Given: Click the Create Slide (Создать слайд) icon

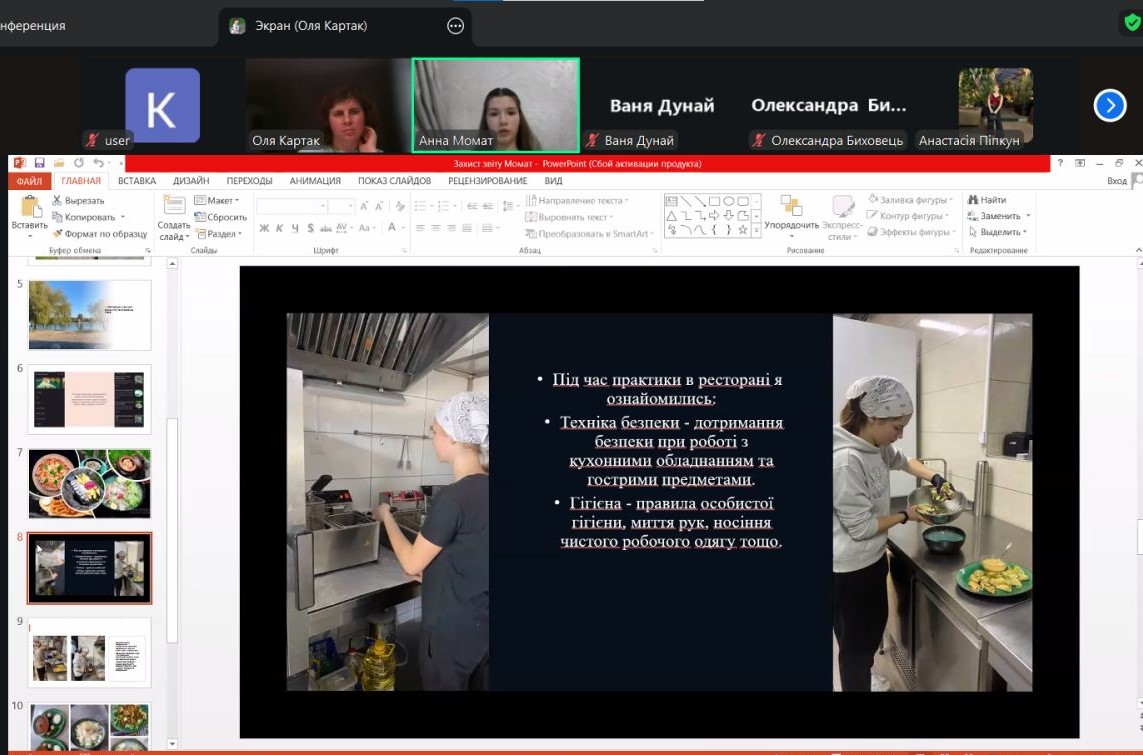Looking at the screenshot, I should (174, 207).
